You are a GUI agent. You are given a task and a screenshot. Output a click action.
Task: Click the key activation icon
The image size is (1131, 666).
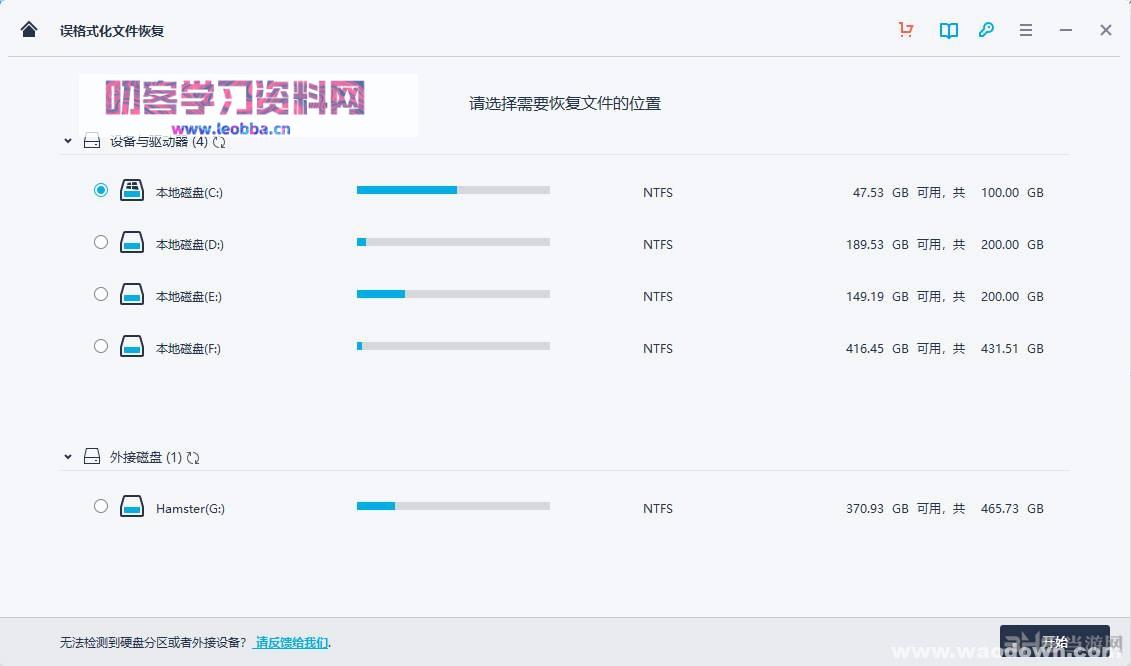986,30
